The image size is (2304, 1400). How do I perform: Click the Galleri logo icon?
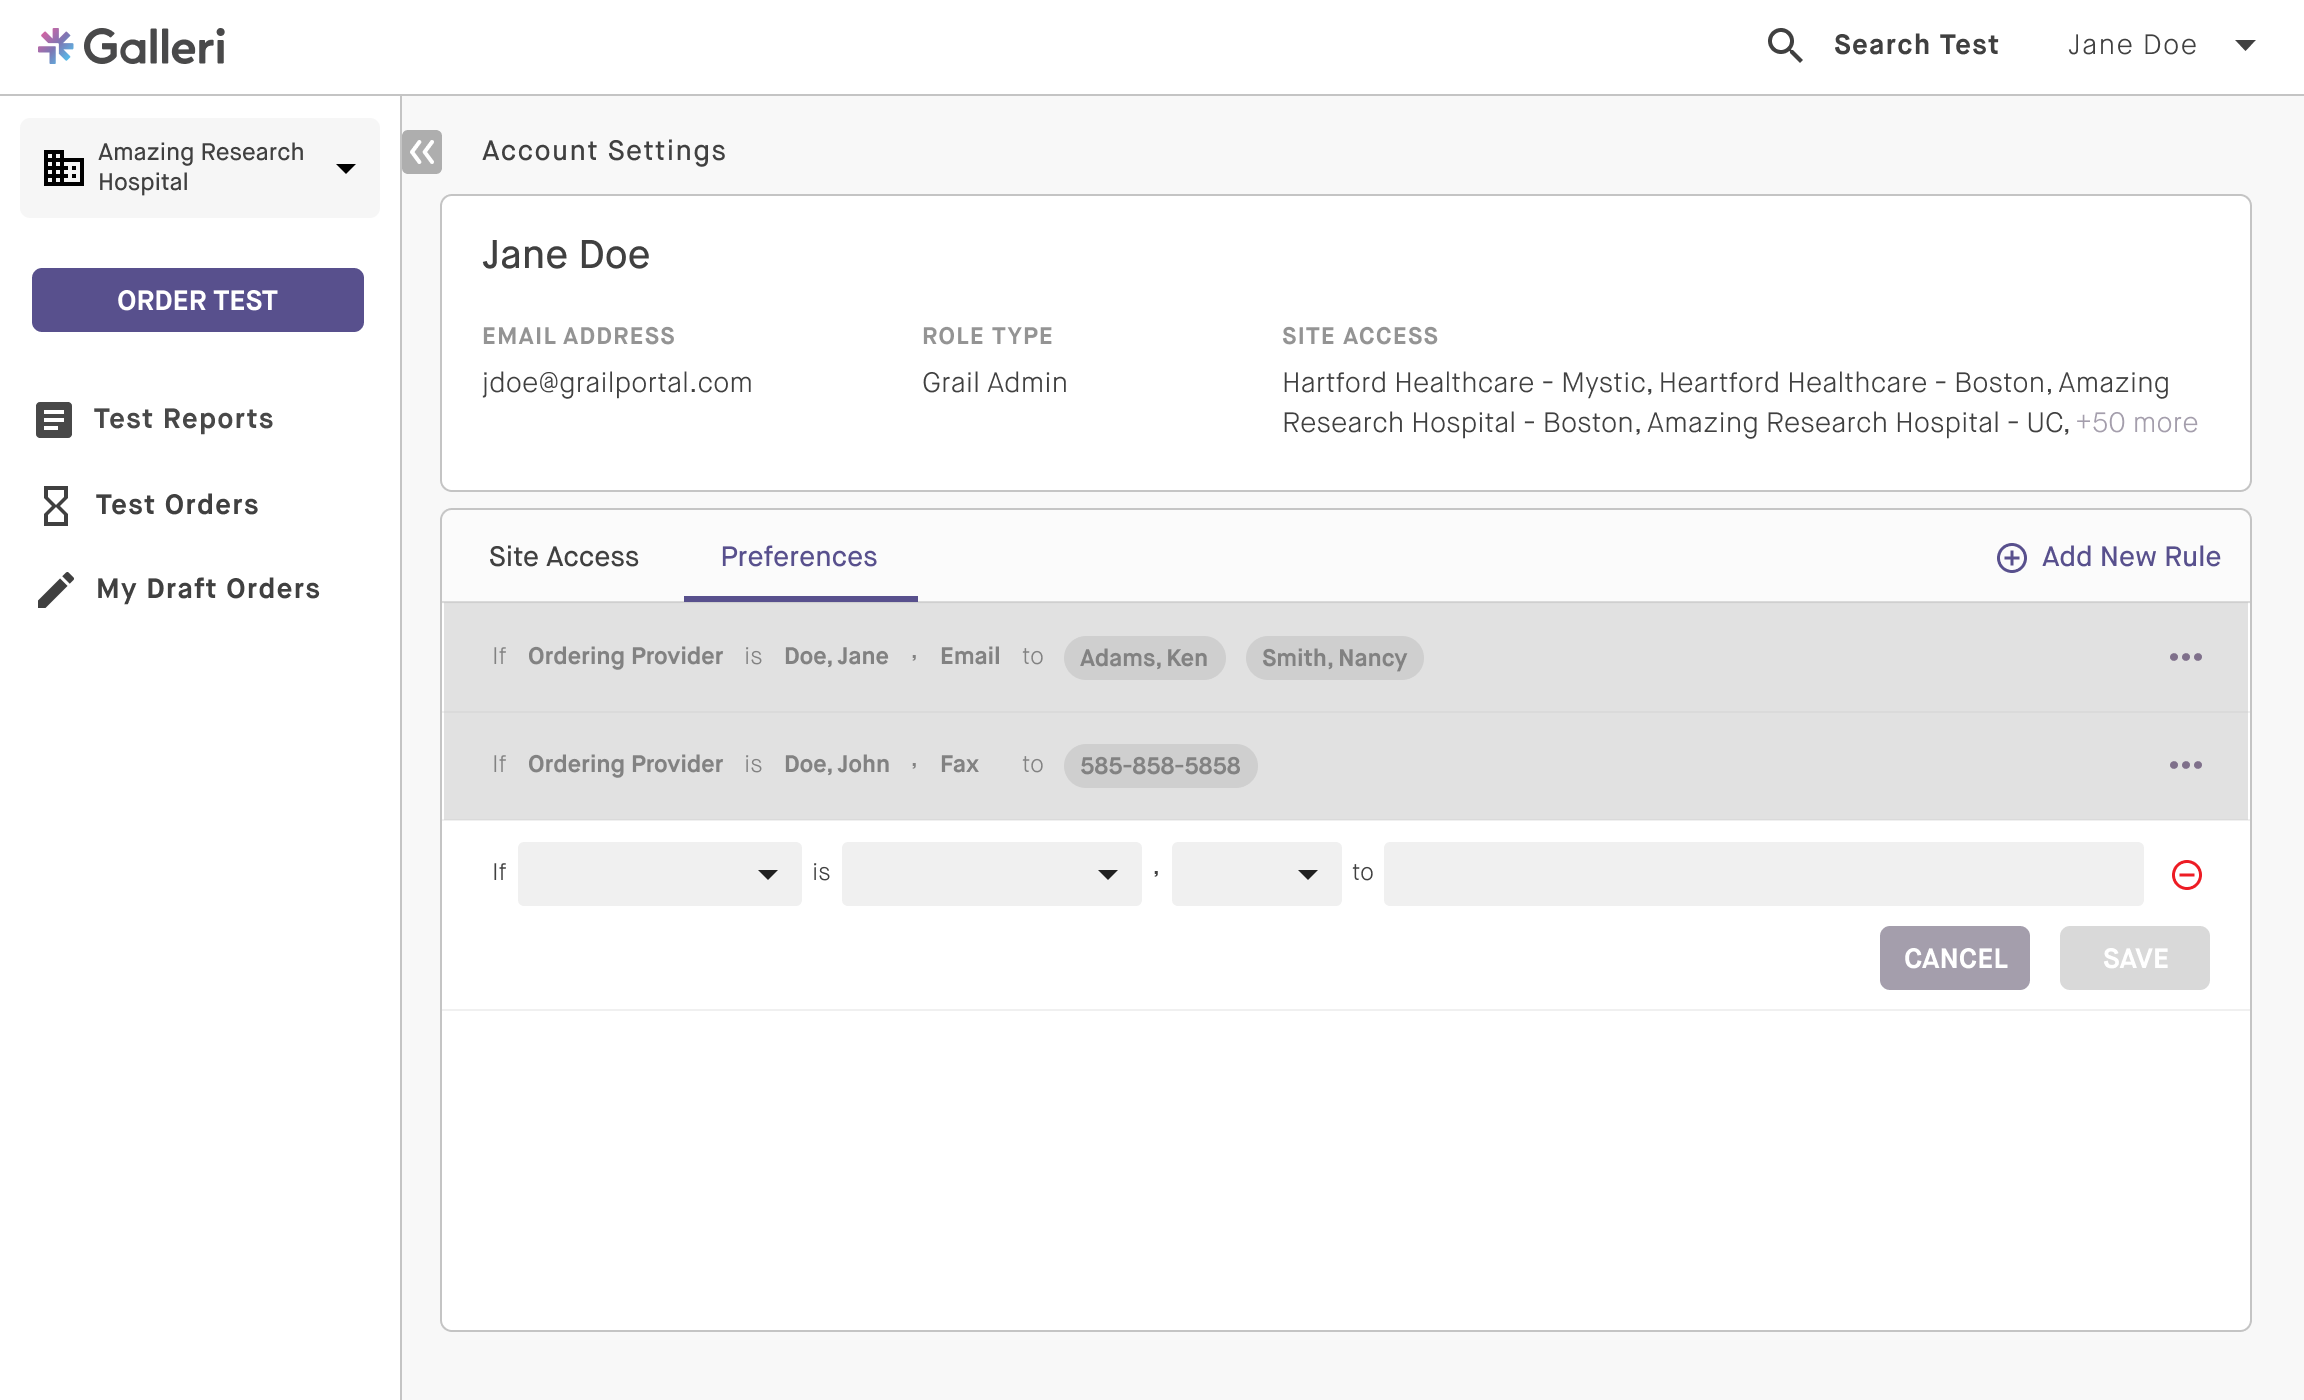click(x=55, y=46)
